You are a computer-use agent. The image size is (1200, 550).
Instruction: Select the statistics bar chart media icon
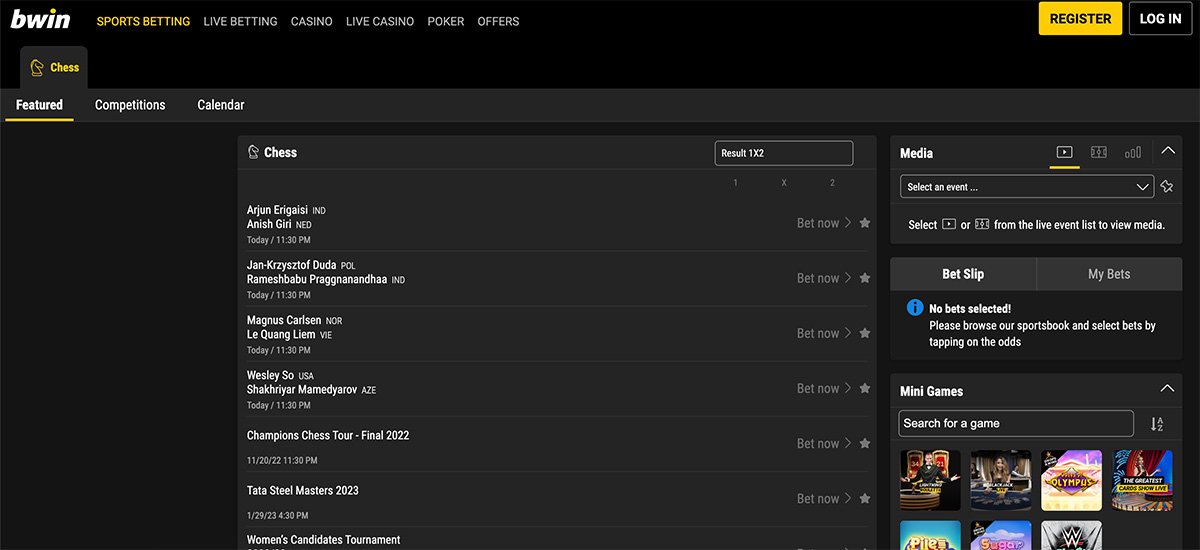1133,153
